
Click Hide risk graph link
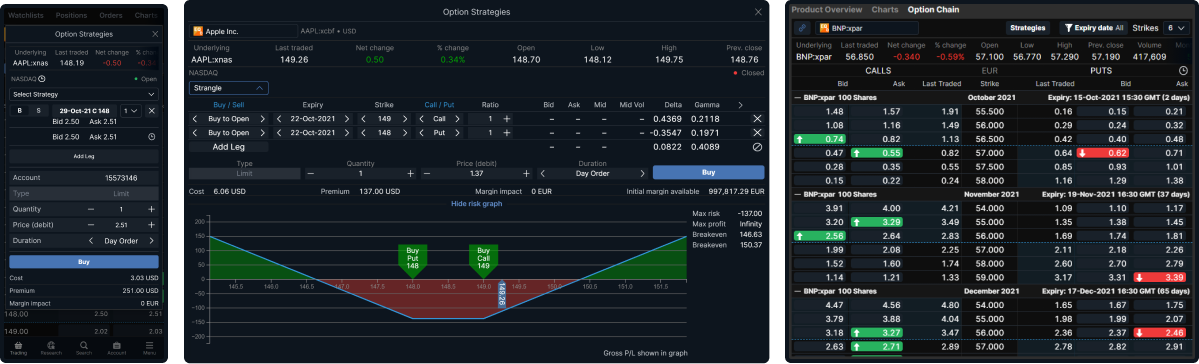pos(476,204)
